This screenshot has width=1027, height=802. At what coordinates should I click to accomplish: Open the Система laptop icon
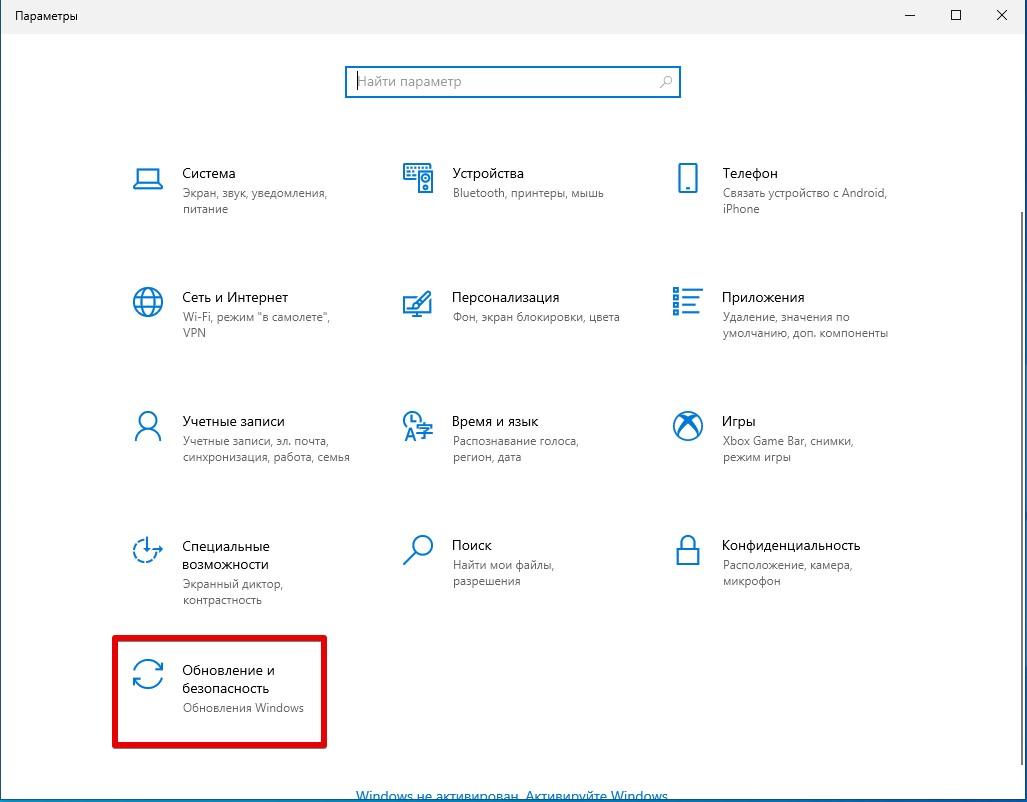point(147,179)
